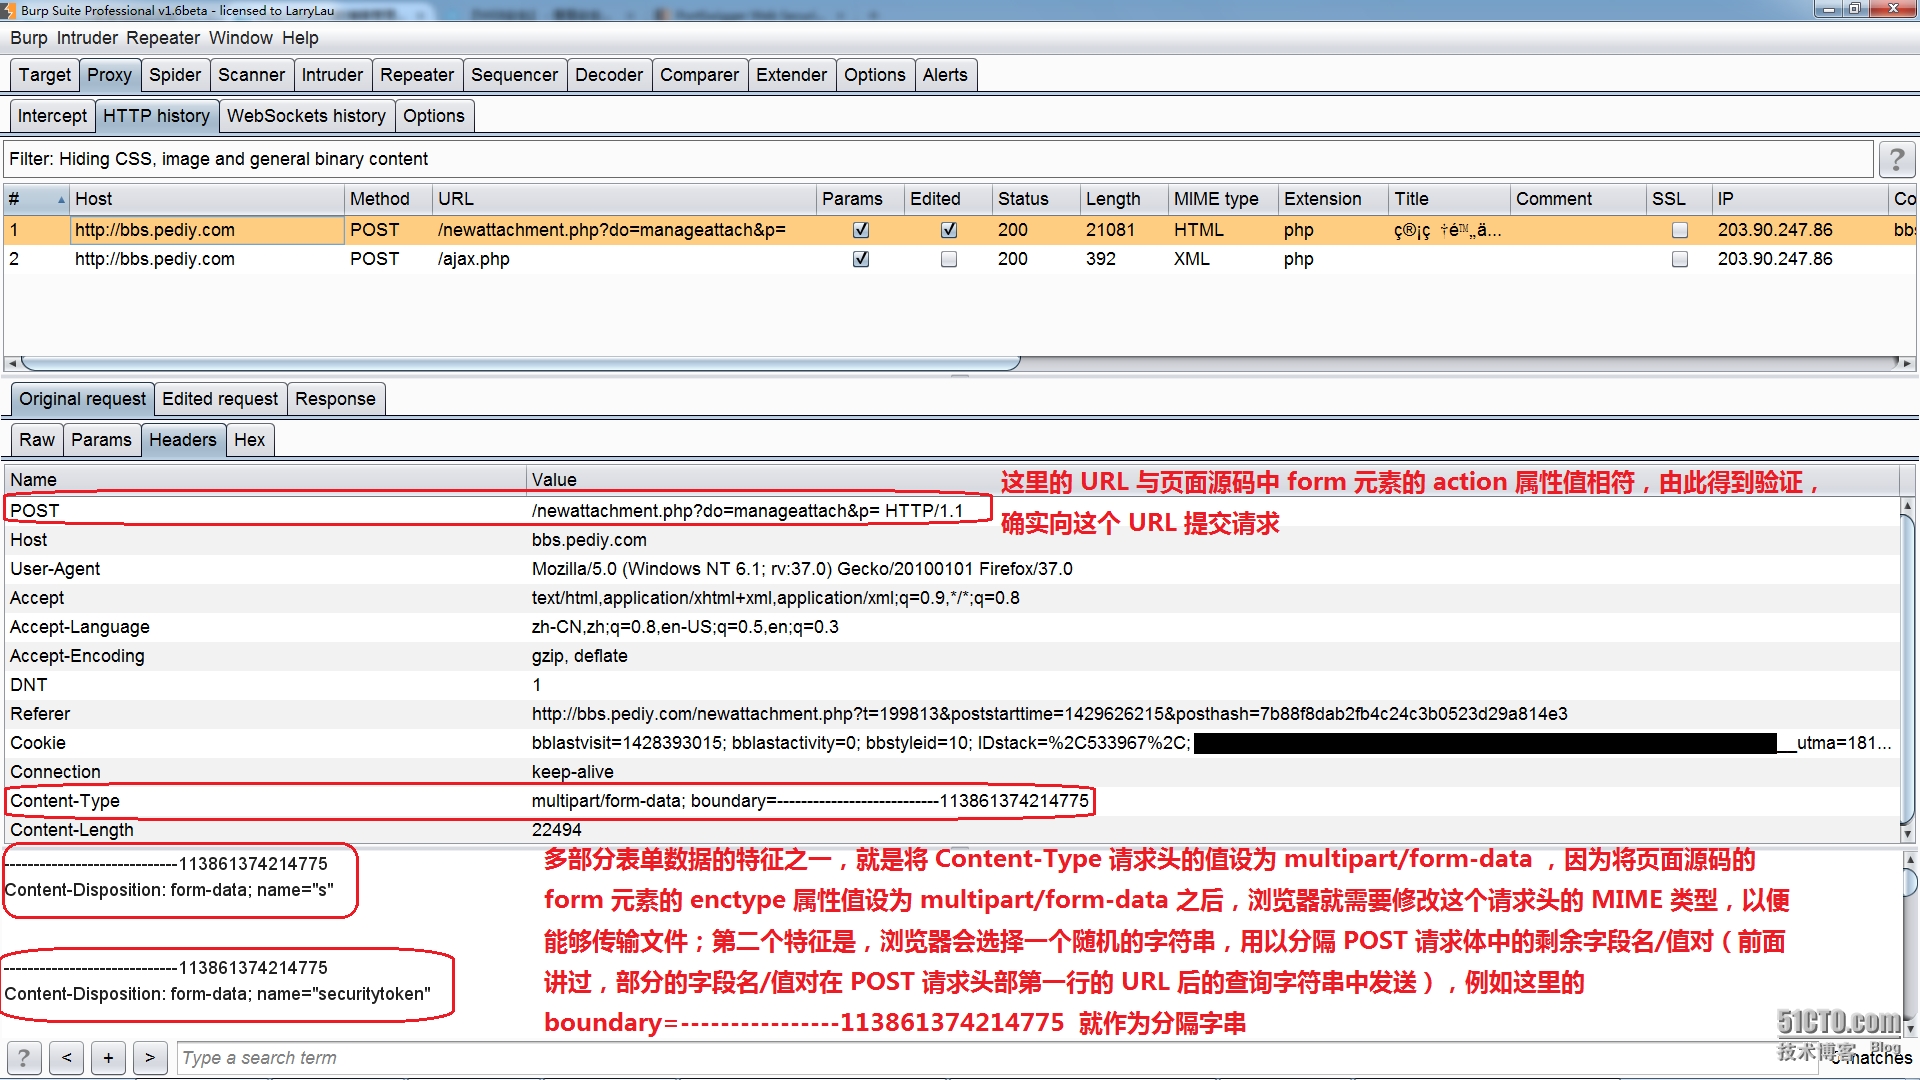The width and height of the screenshot is (1920, 1080).
Task: Switch to the Spider tab
Action: pyautogui.click(x=175, y=75)
